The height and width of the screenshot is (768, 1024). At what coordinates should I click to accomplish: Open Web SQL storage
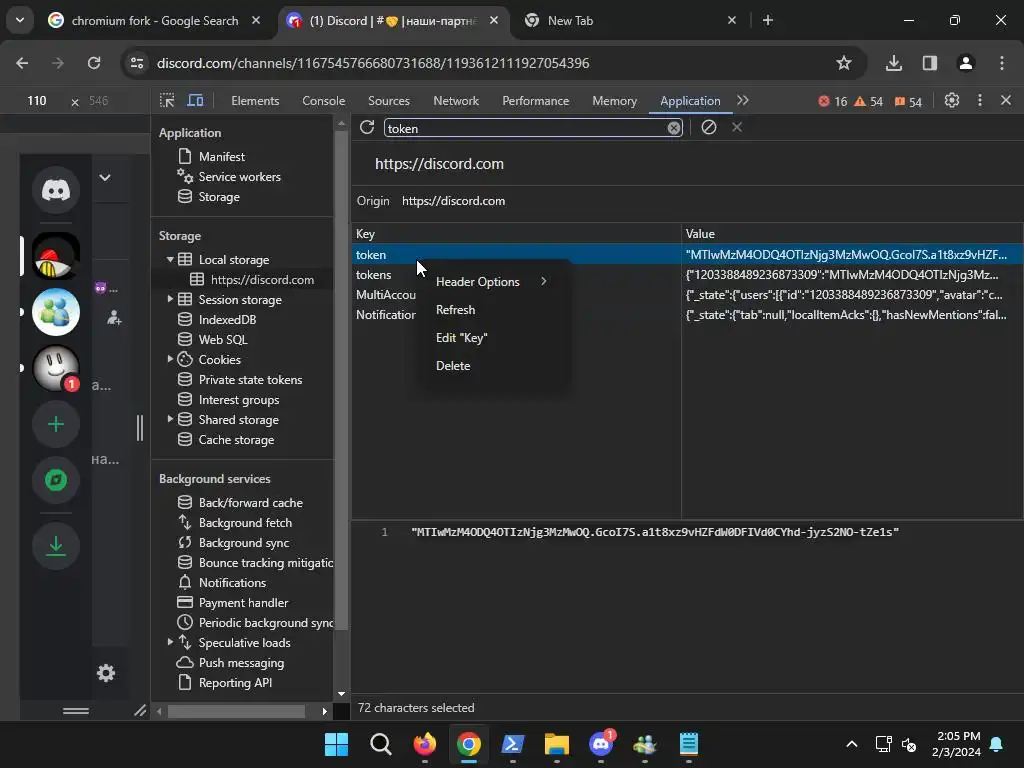tap(213, 340)
